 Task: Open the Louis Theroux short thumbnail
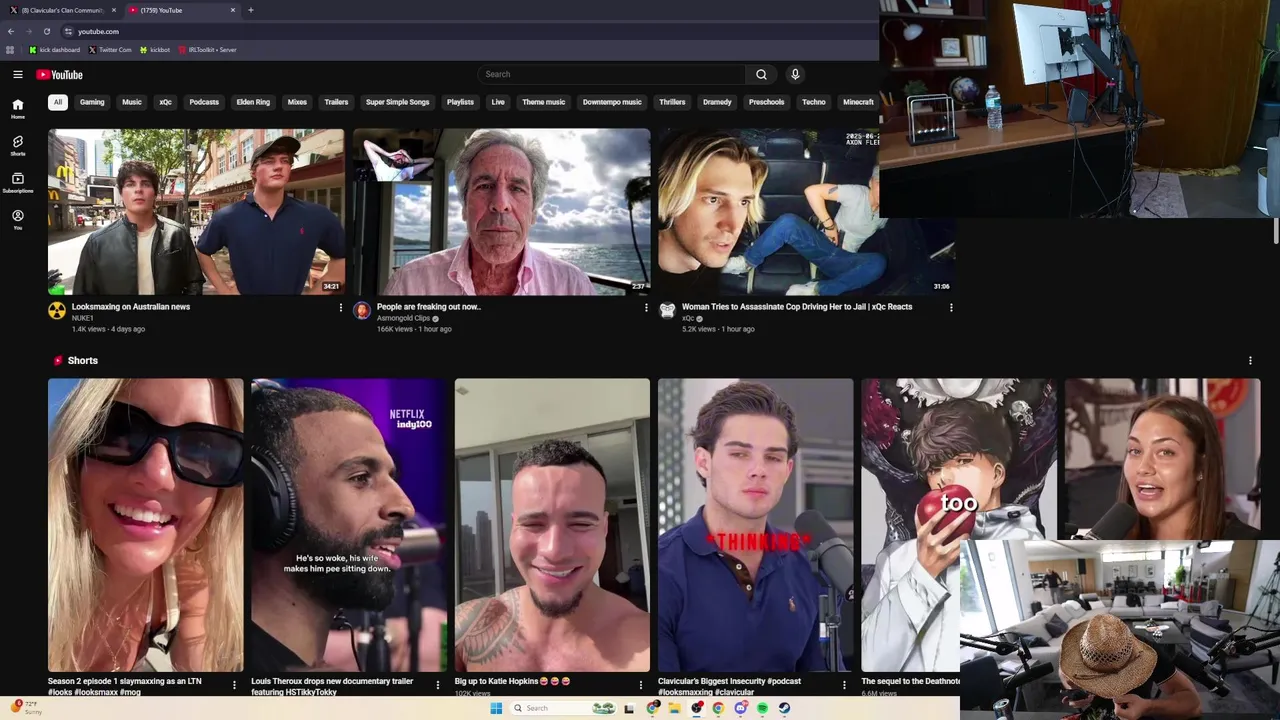(x=349, y=525)
